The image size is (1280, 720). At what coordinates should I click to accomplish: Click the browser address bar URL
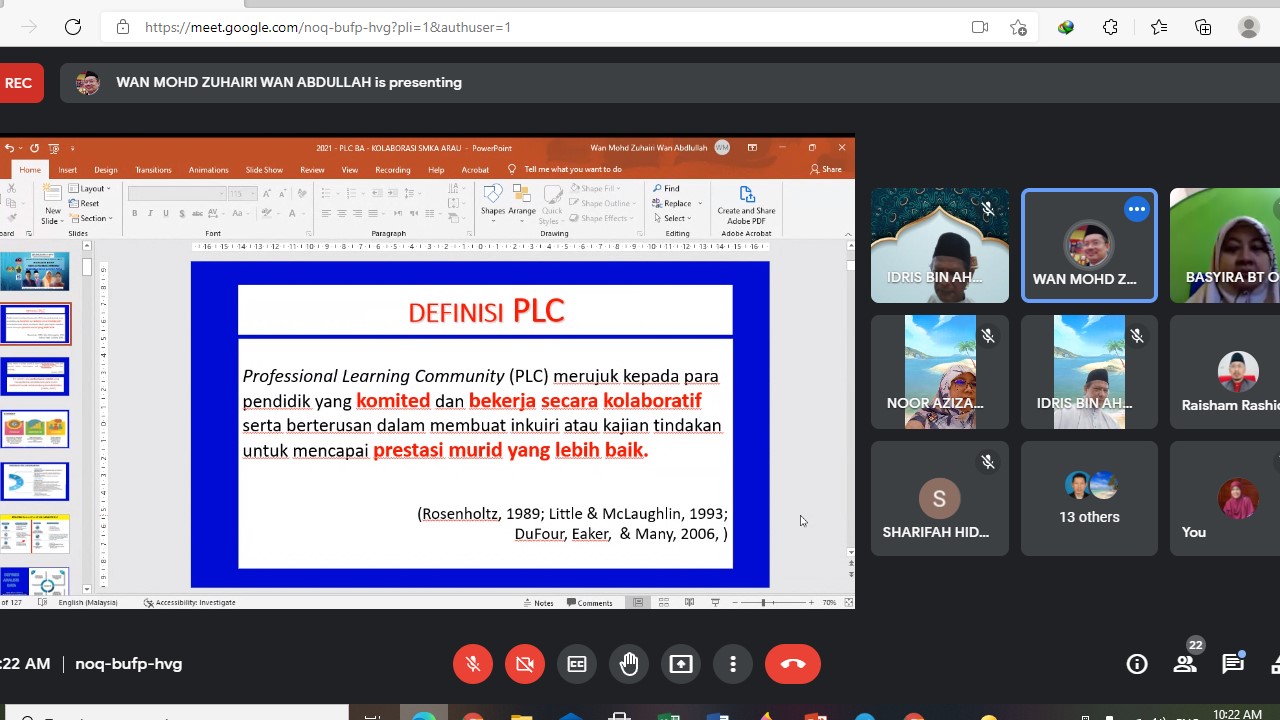tap(328, 27)
